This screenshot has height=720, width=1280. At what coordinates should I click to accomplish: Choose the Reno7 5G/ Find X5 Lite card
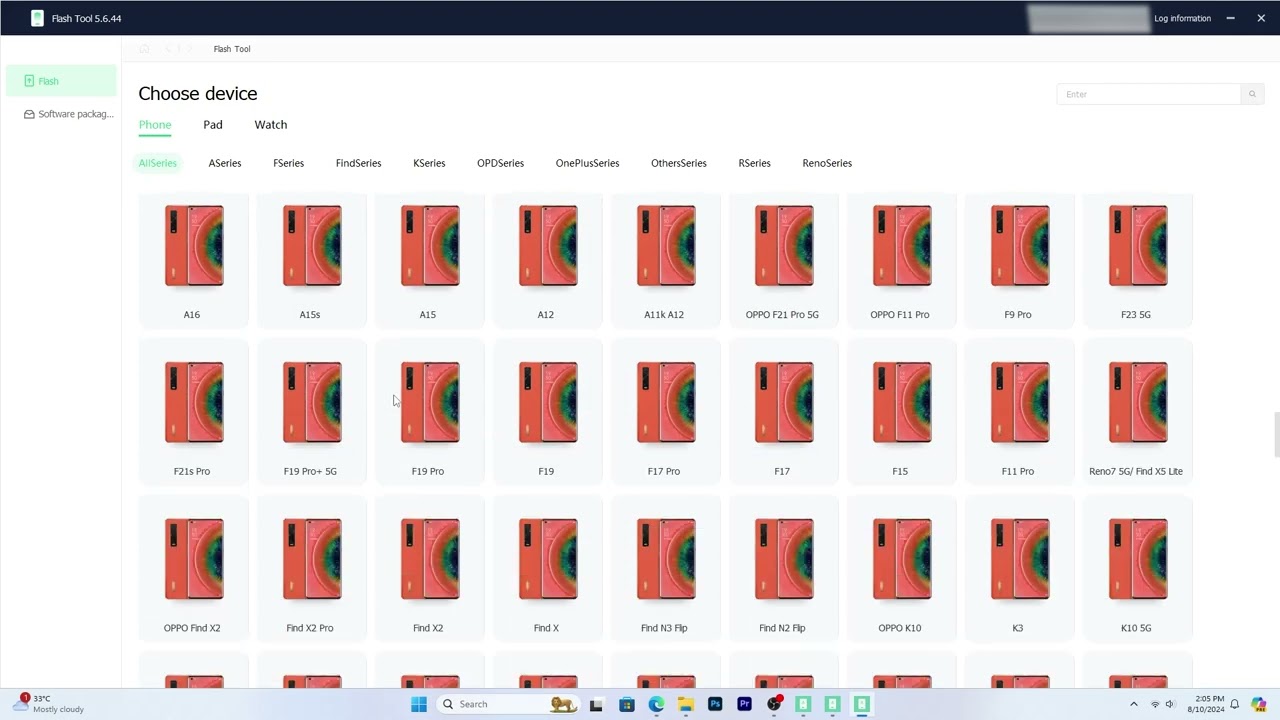coord(1137,412)
